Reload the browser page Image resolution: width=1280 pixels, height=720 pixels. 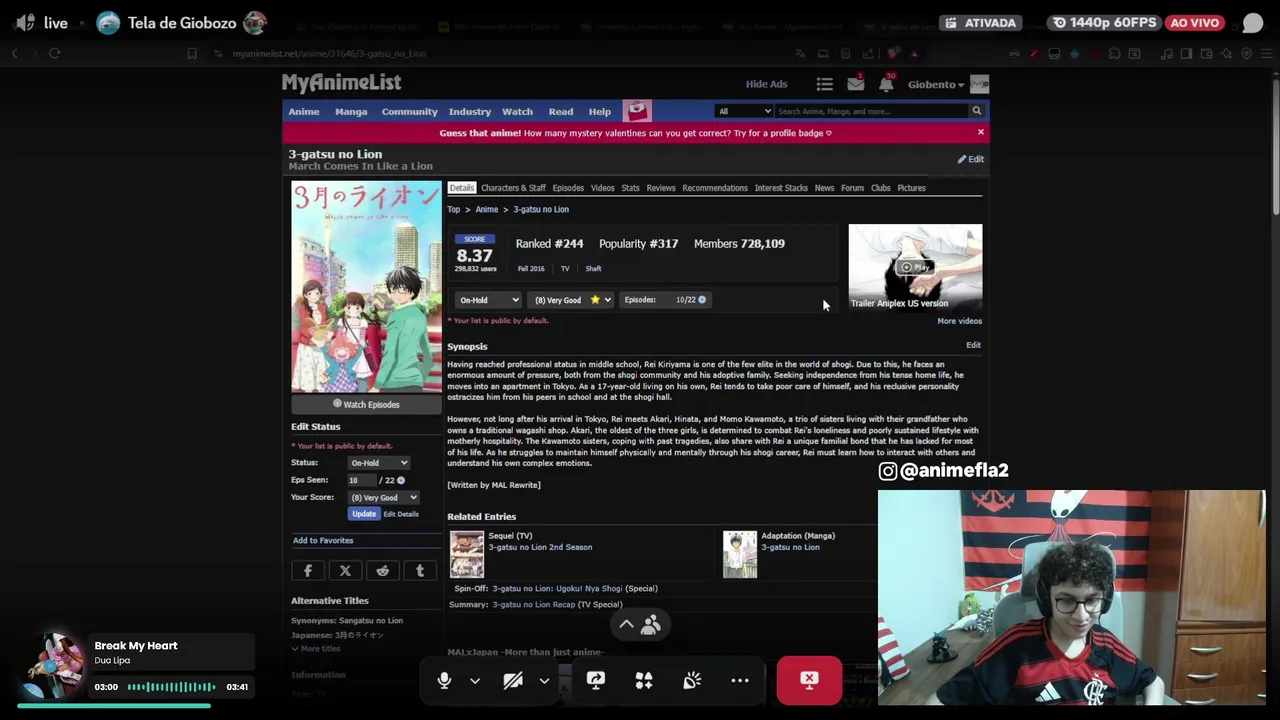click(55, 53)
